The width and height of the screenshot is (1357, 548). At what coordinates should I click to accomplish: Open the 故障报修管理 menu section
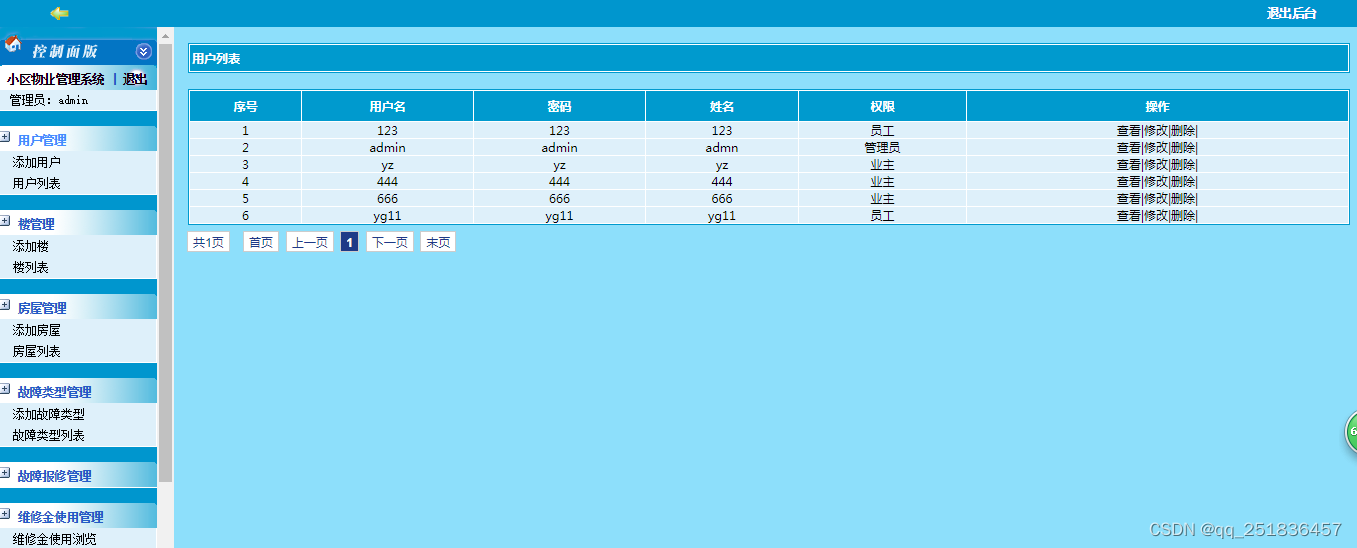pyautogui.click(x=55, y=476)
